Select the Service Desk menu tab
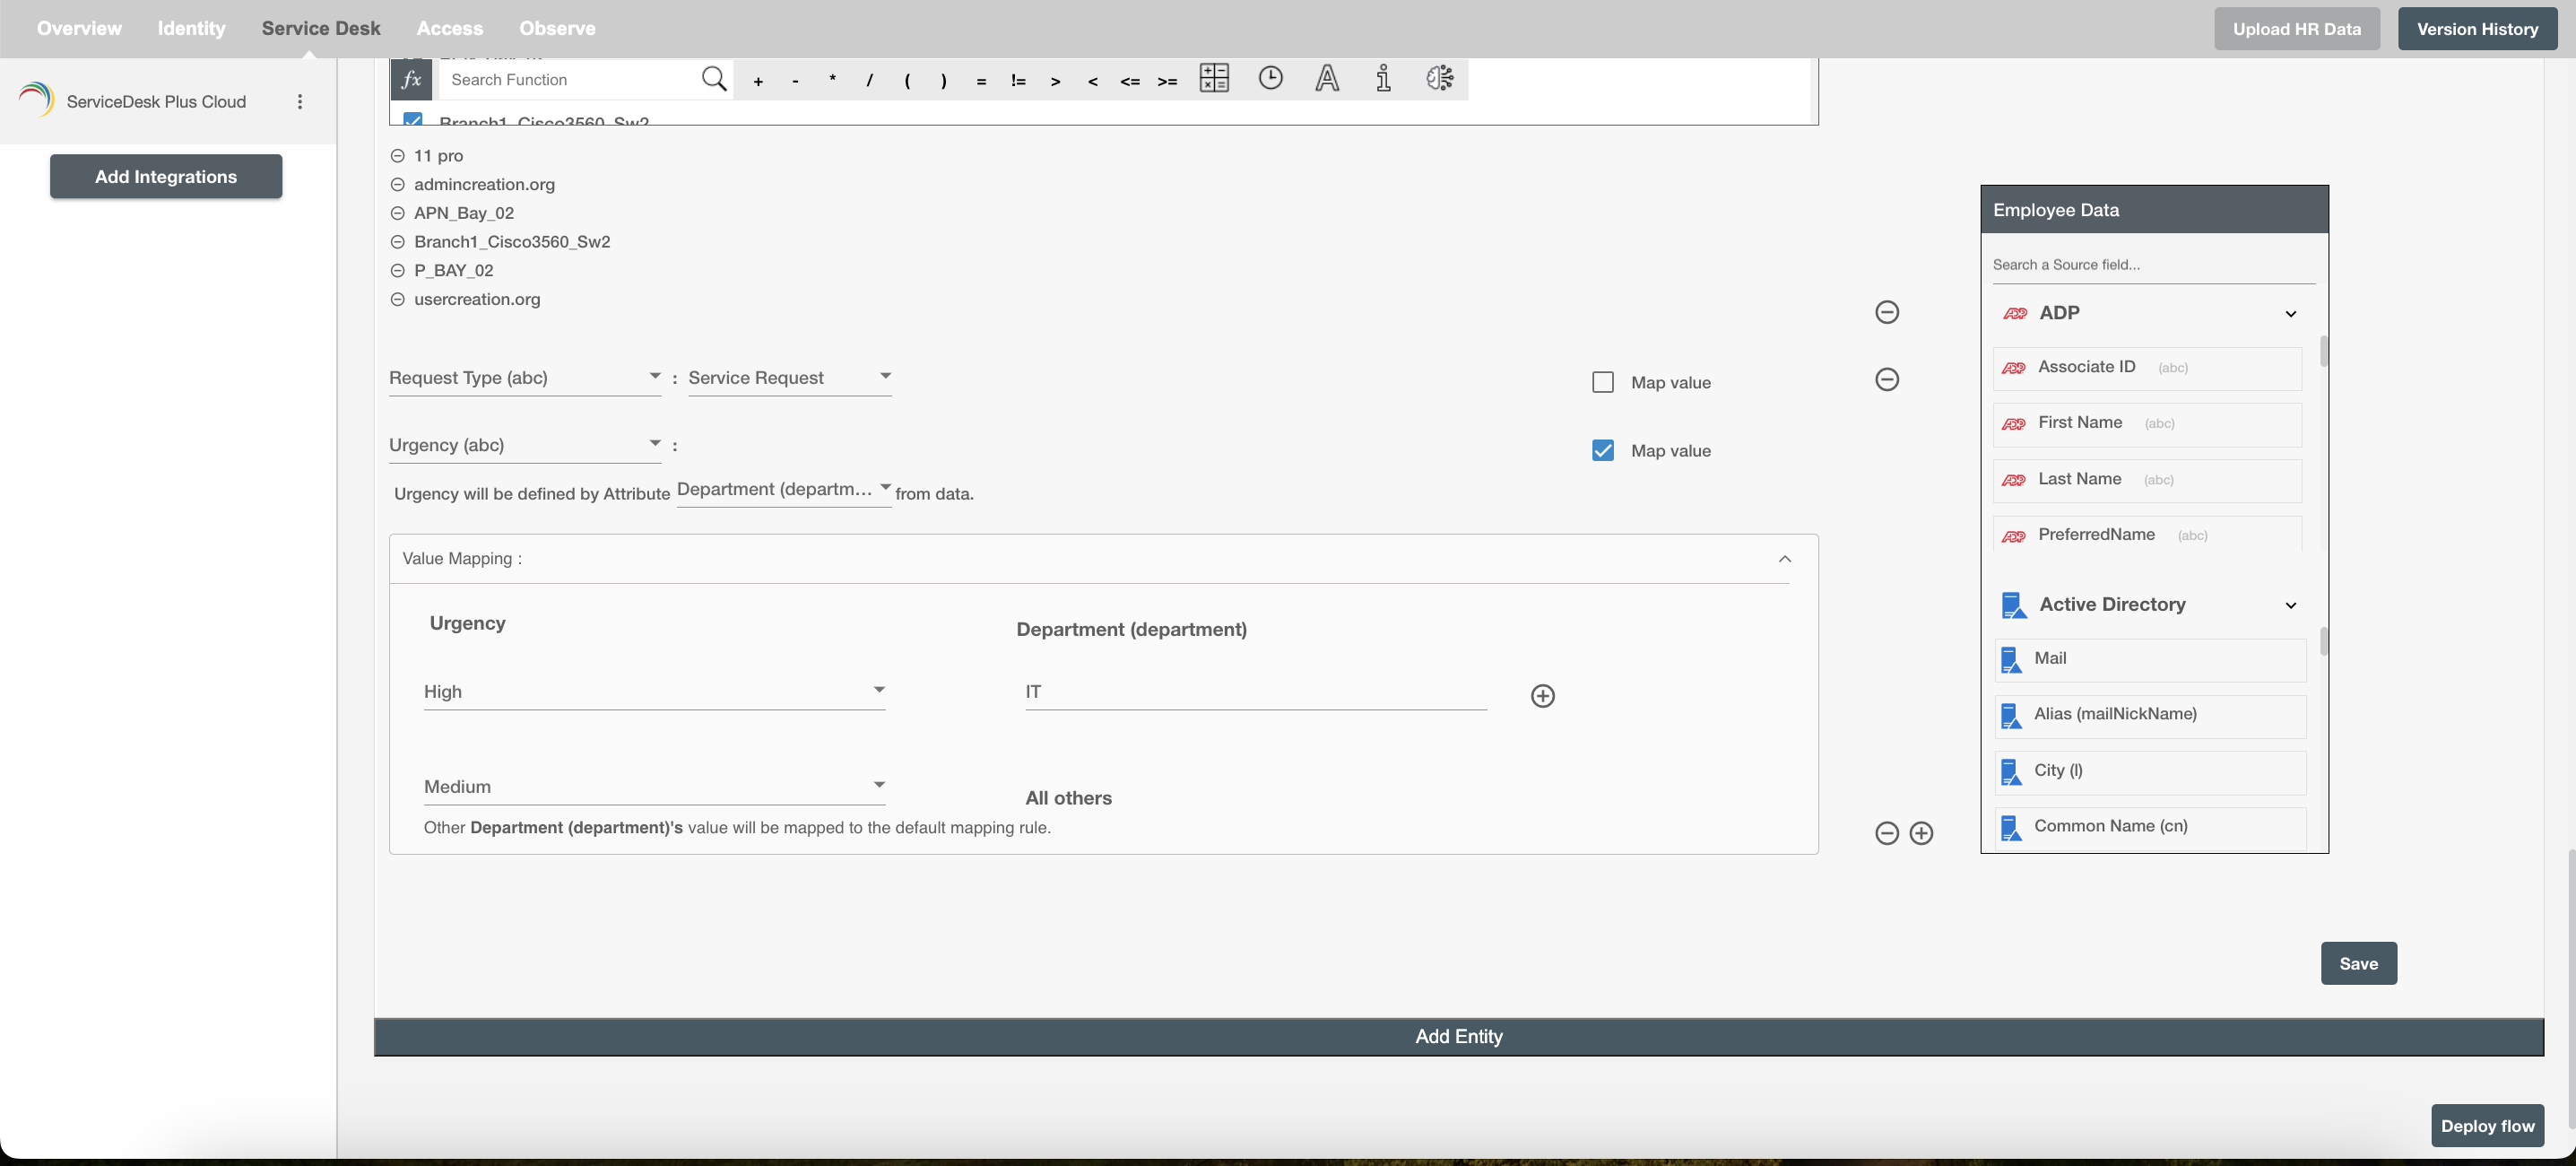 point(322,28)
